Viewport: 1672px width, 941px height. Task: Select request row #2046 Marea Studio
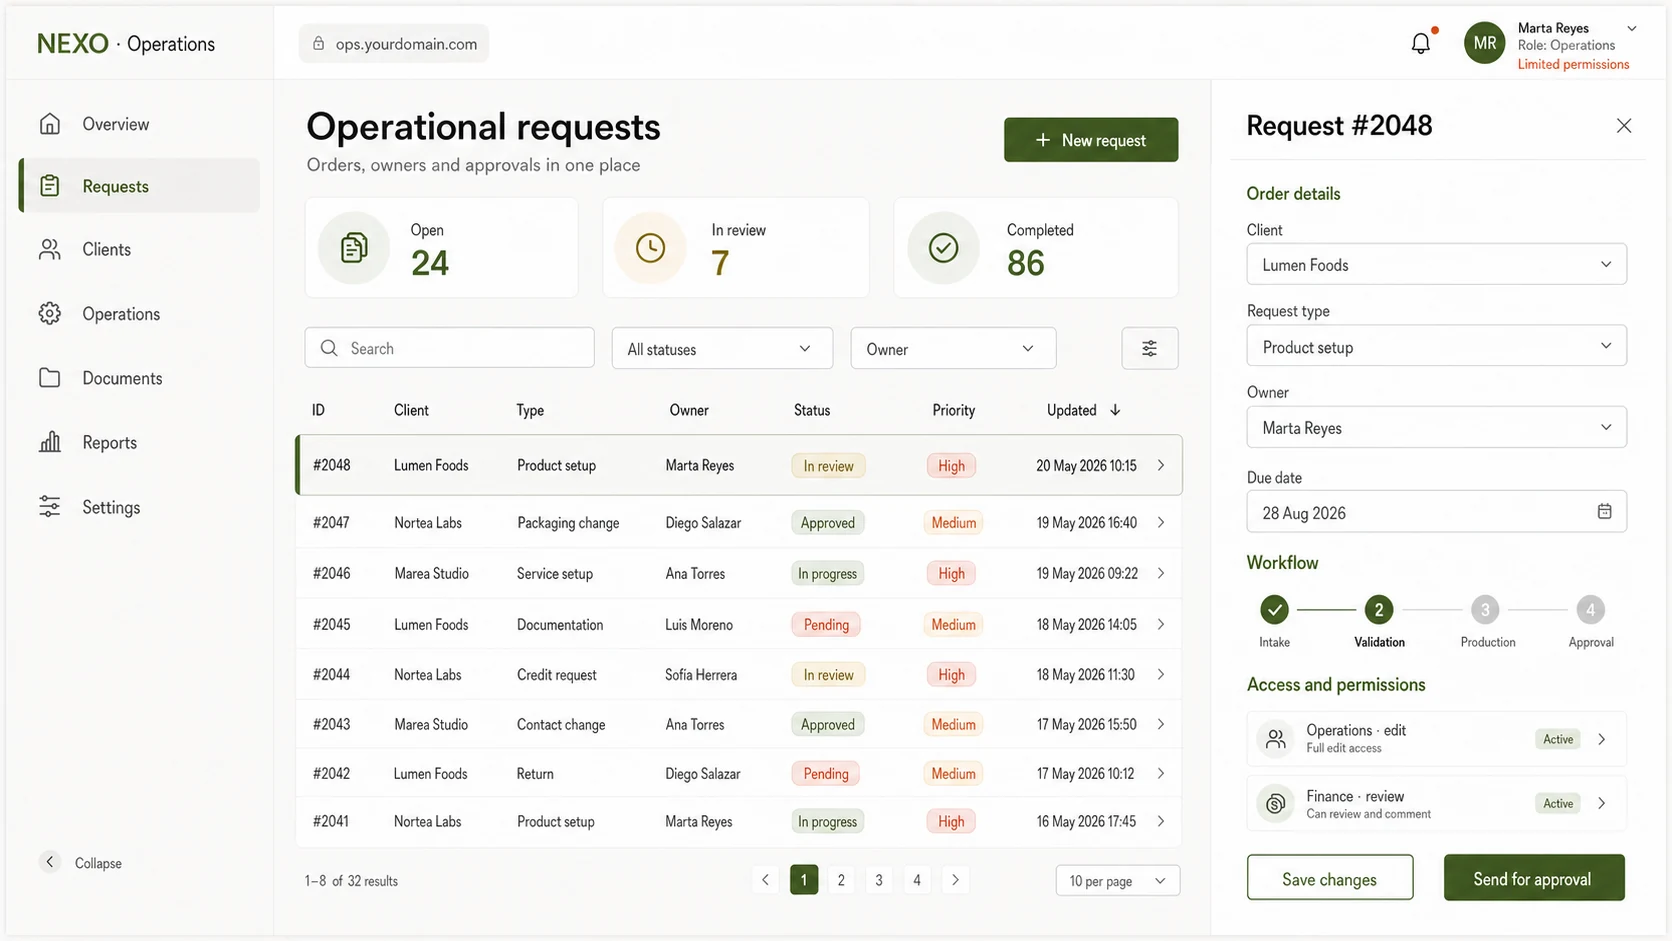pos(738,573)
